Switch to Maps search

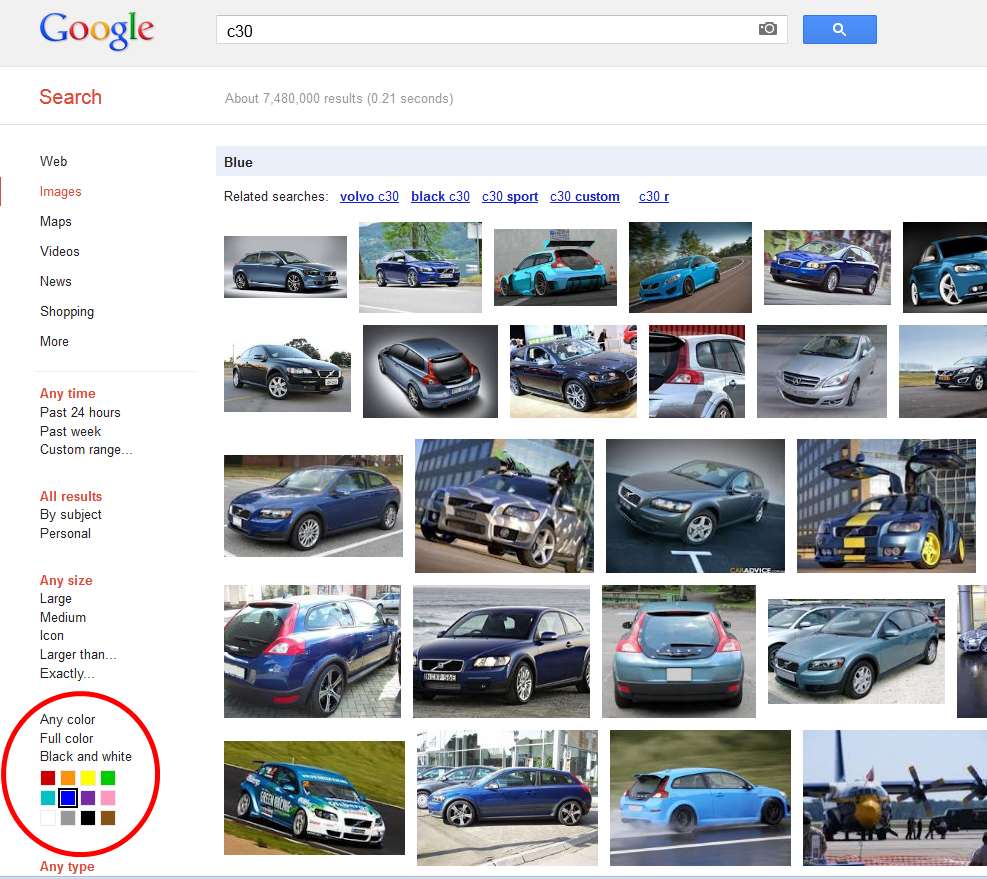pyautogui.click(x=55, y=222)
